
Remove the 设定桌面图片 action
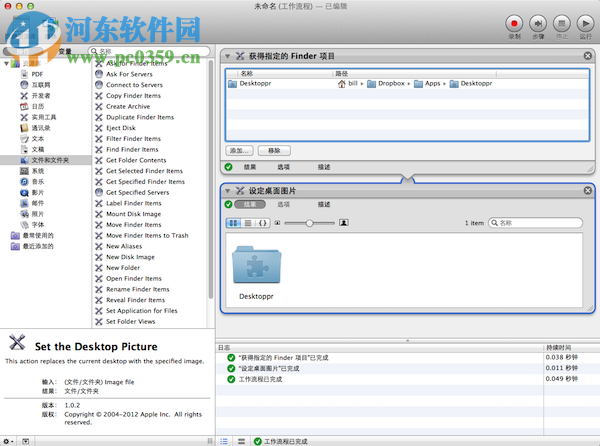pos(588,190)
